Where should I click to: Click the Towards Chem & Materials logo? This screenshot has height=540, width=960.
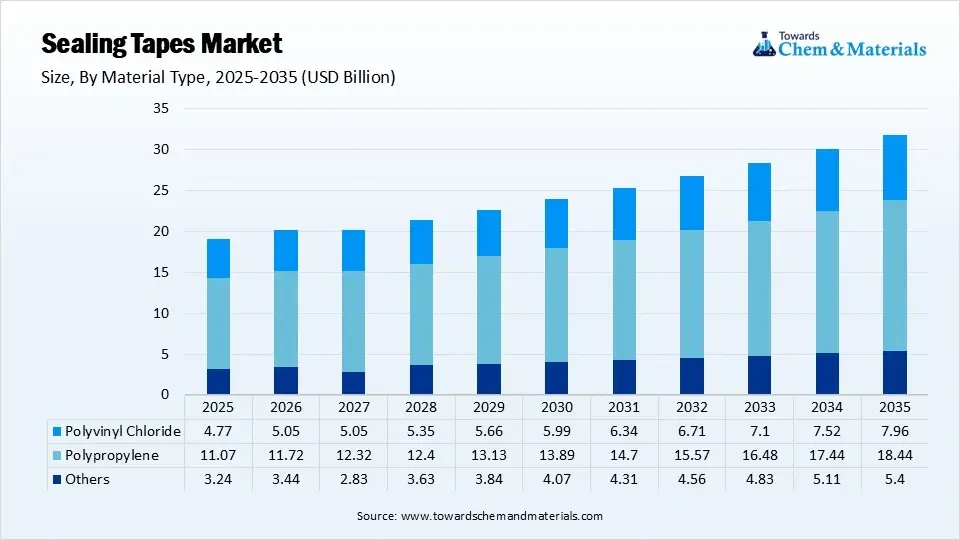[x=839, y=45]
